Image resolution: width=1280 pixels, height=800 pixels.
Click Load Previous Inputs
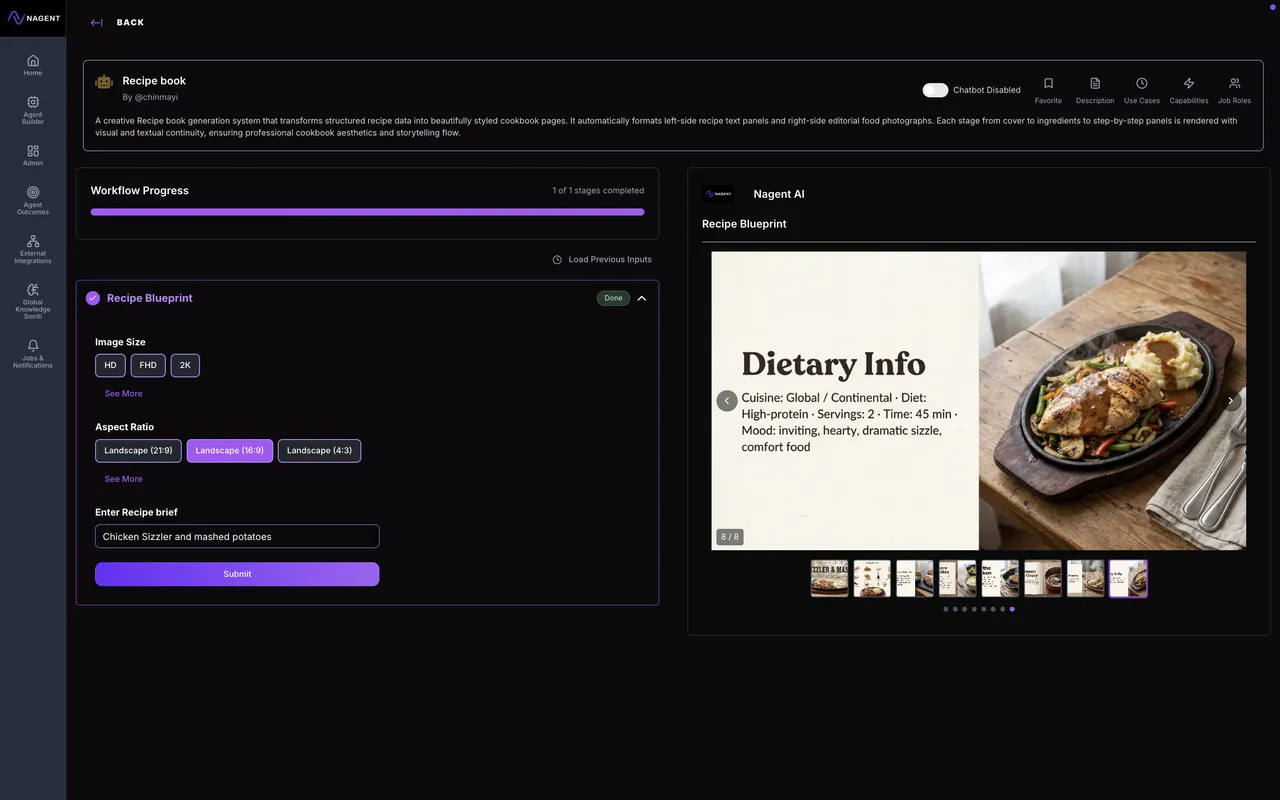tap(601, 260)
